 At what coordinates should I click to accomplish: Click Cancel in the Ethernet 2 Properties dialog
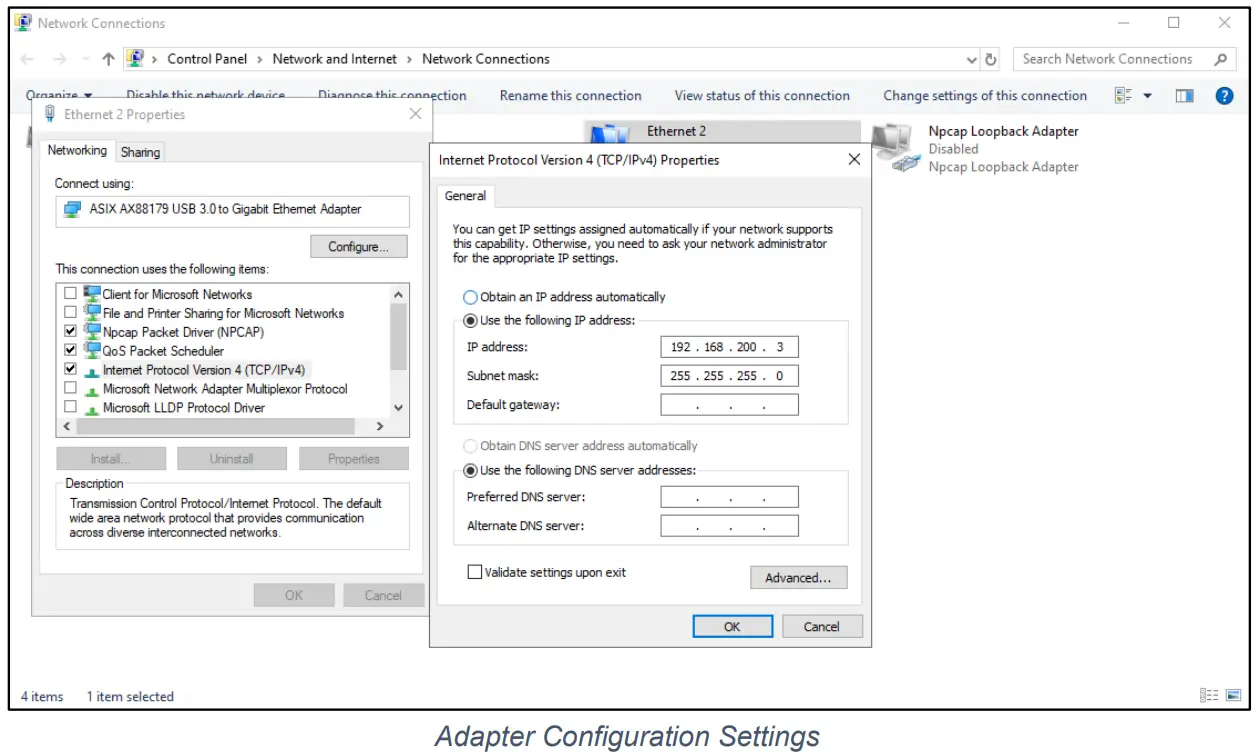pos(383,595)
